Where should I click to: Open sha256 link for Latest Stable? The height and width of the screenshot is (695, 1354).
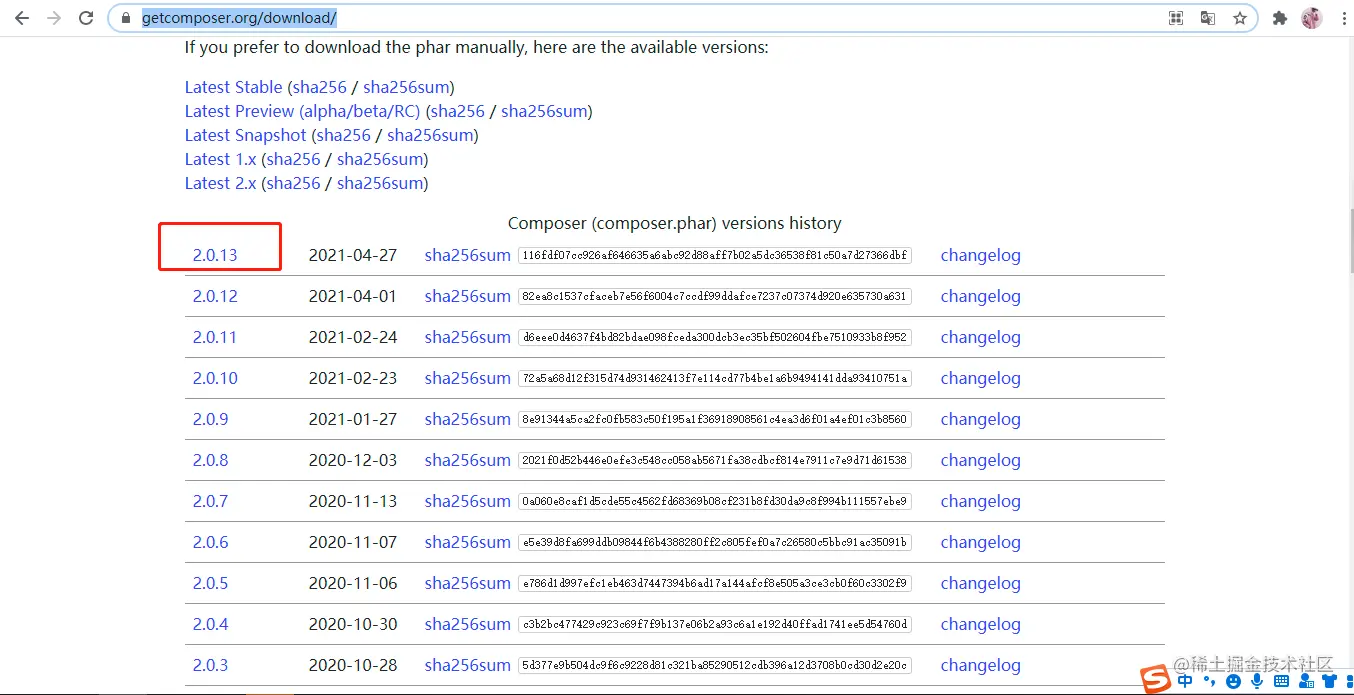pyautogui.click(x=320, y=87)
